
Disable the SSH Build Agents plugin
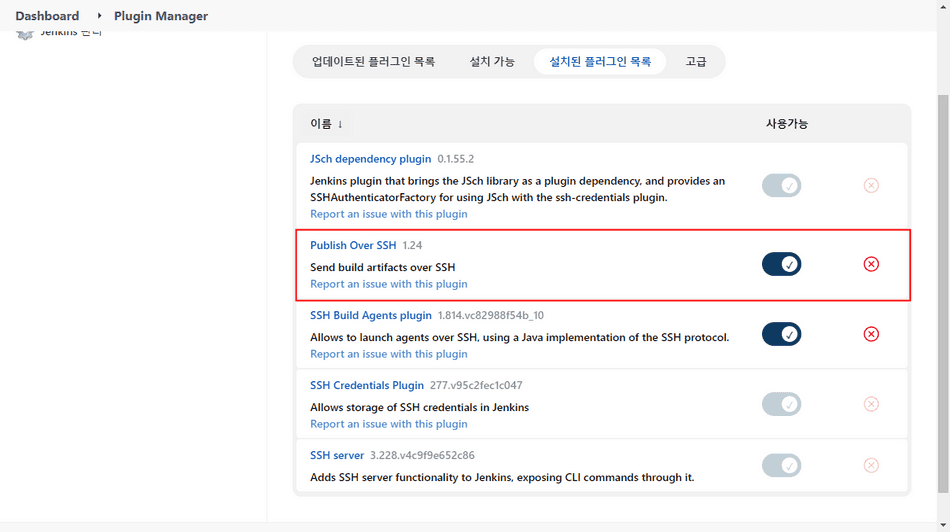point(781,334)
